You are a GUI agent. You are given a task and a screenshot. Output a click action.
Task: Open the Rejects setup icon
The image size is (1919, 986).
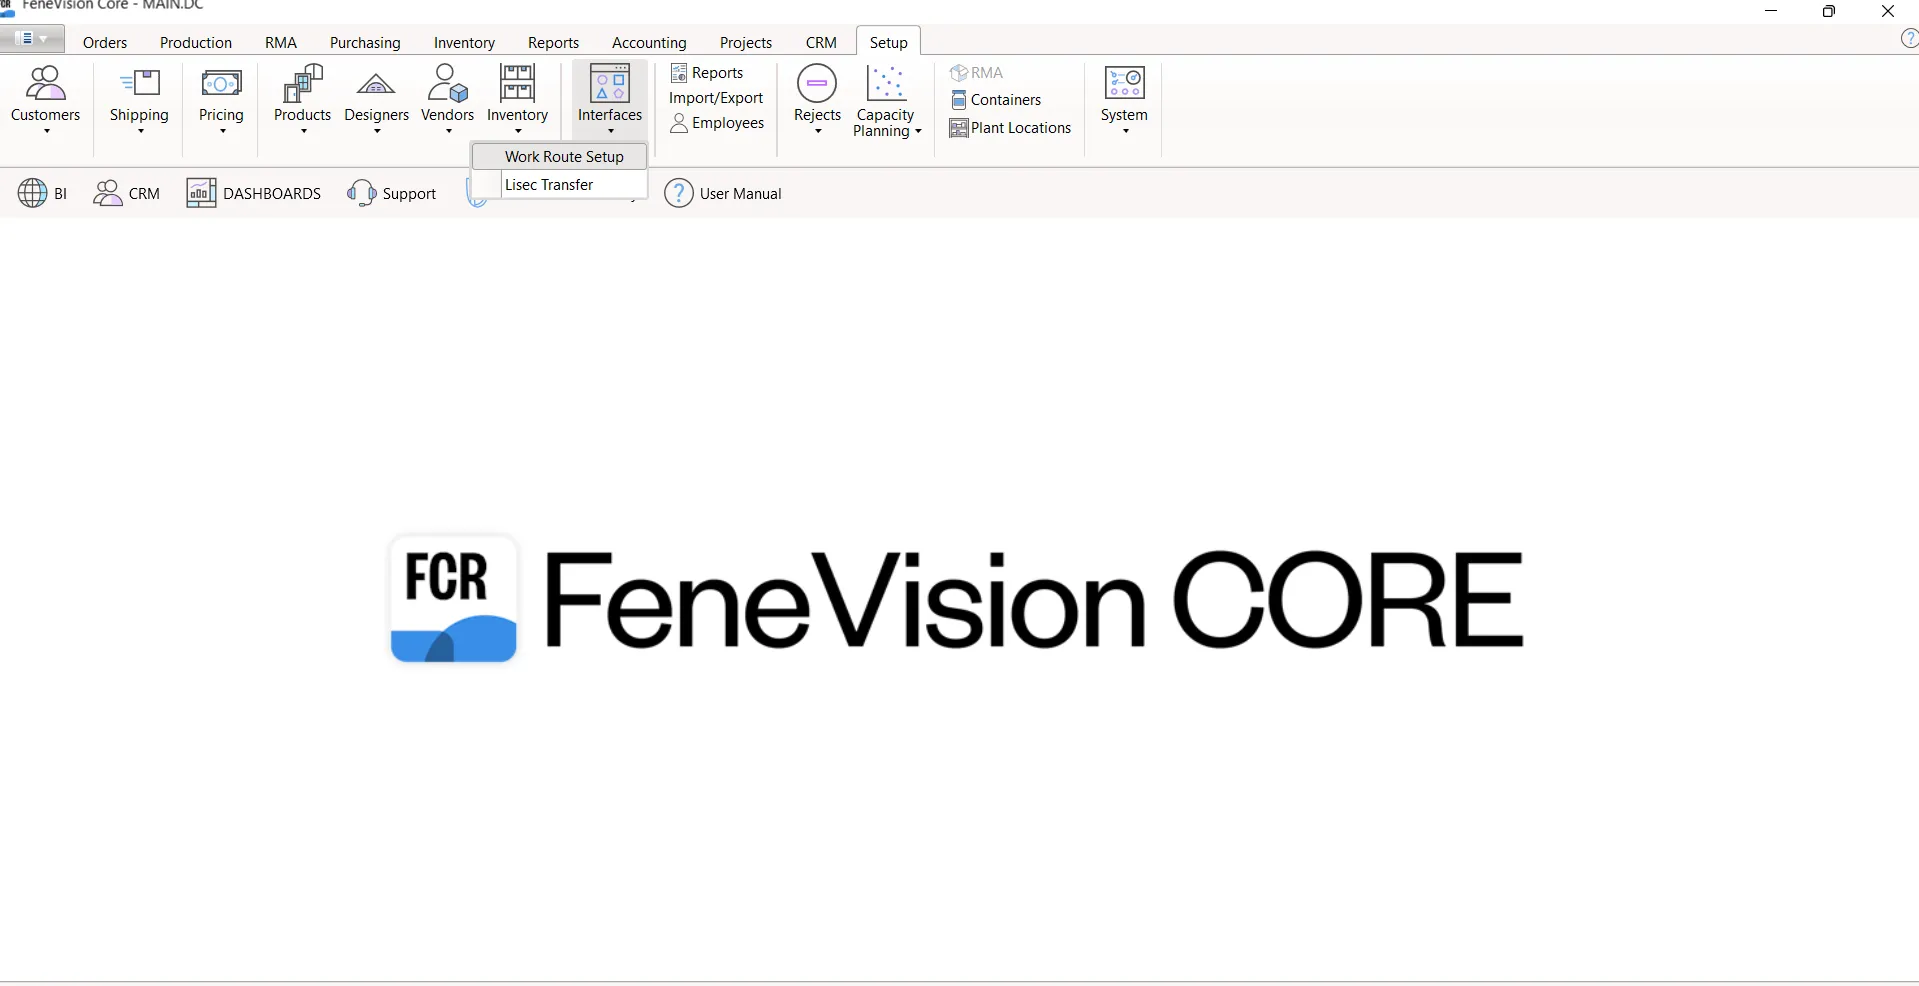817,84
